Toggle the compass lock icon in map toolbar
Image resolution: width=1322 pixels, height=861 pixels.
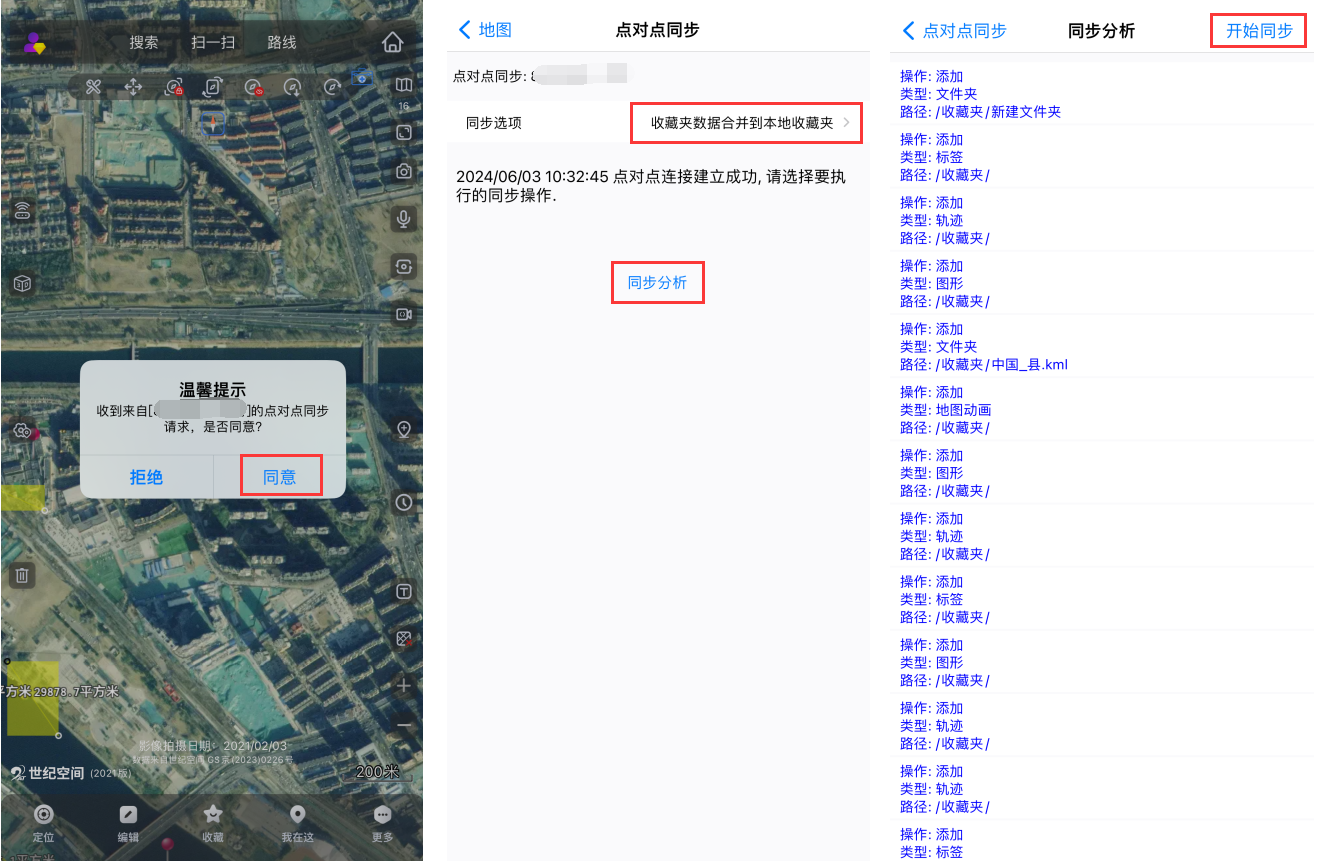click(173, 87)
